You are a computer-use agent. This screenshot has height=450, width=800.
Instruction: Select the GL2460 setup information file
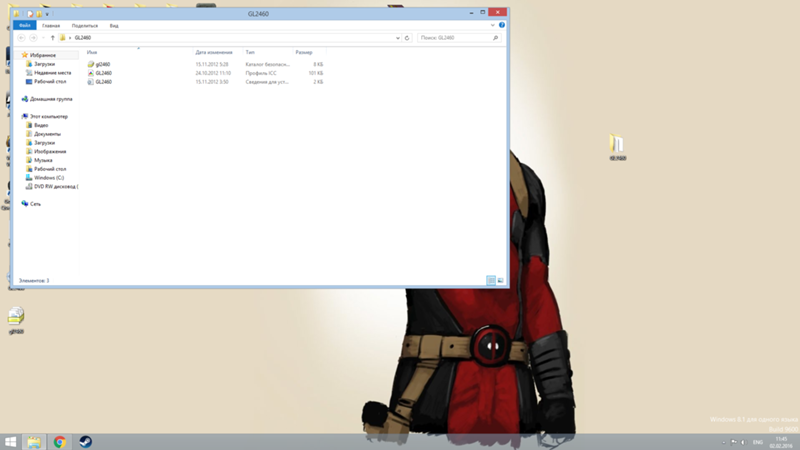pyautogui.click(x=104, y=82)
